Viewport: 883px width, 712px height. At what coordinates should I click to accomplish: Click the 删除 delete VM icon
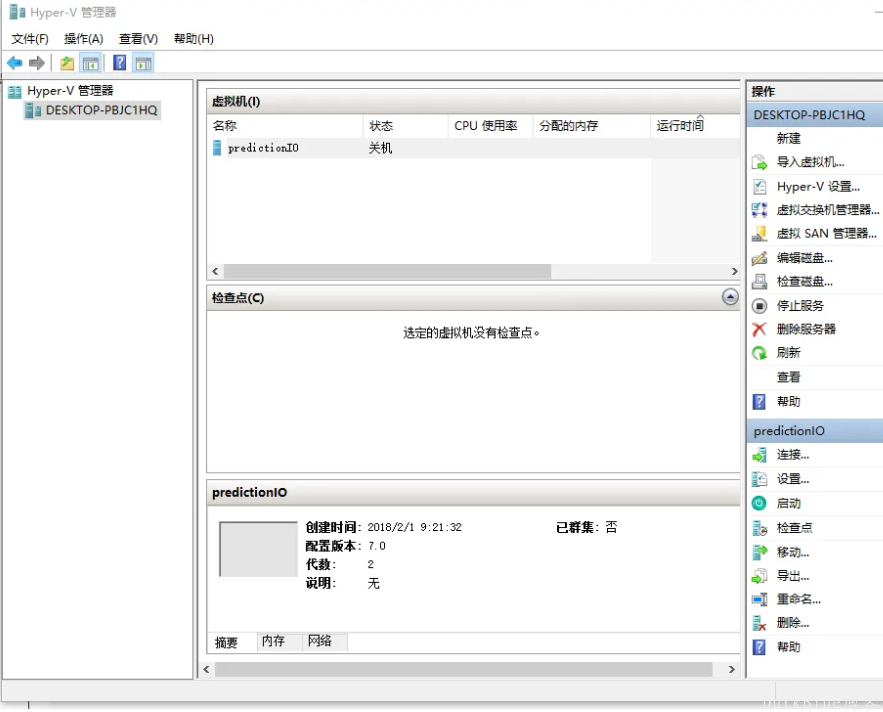tap(759, 623)
